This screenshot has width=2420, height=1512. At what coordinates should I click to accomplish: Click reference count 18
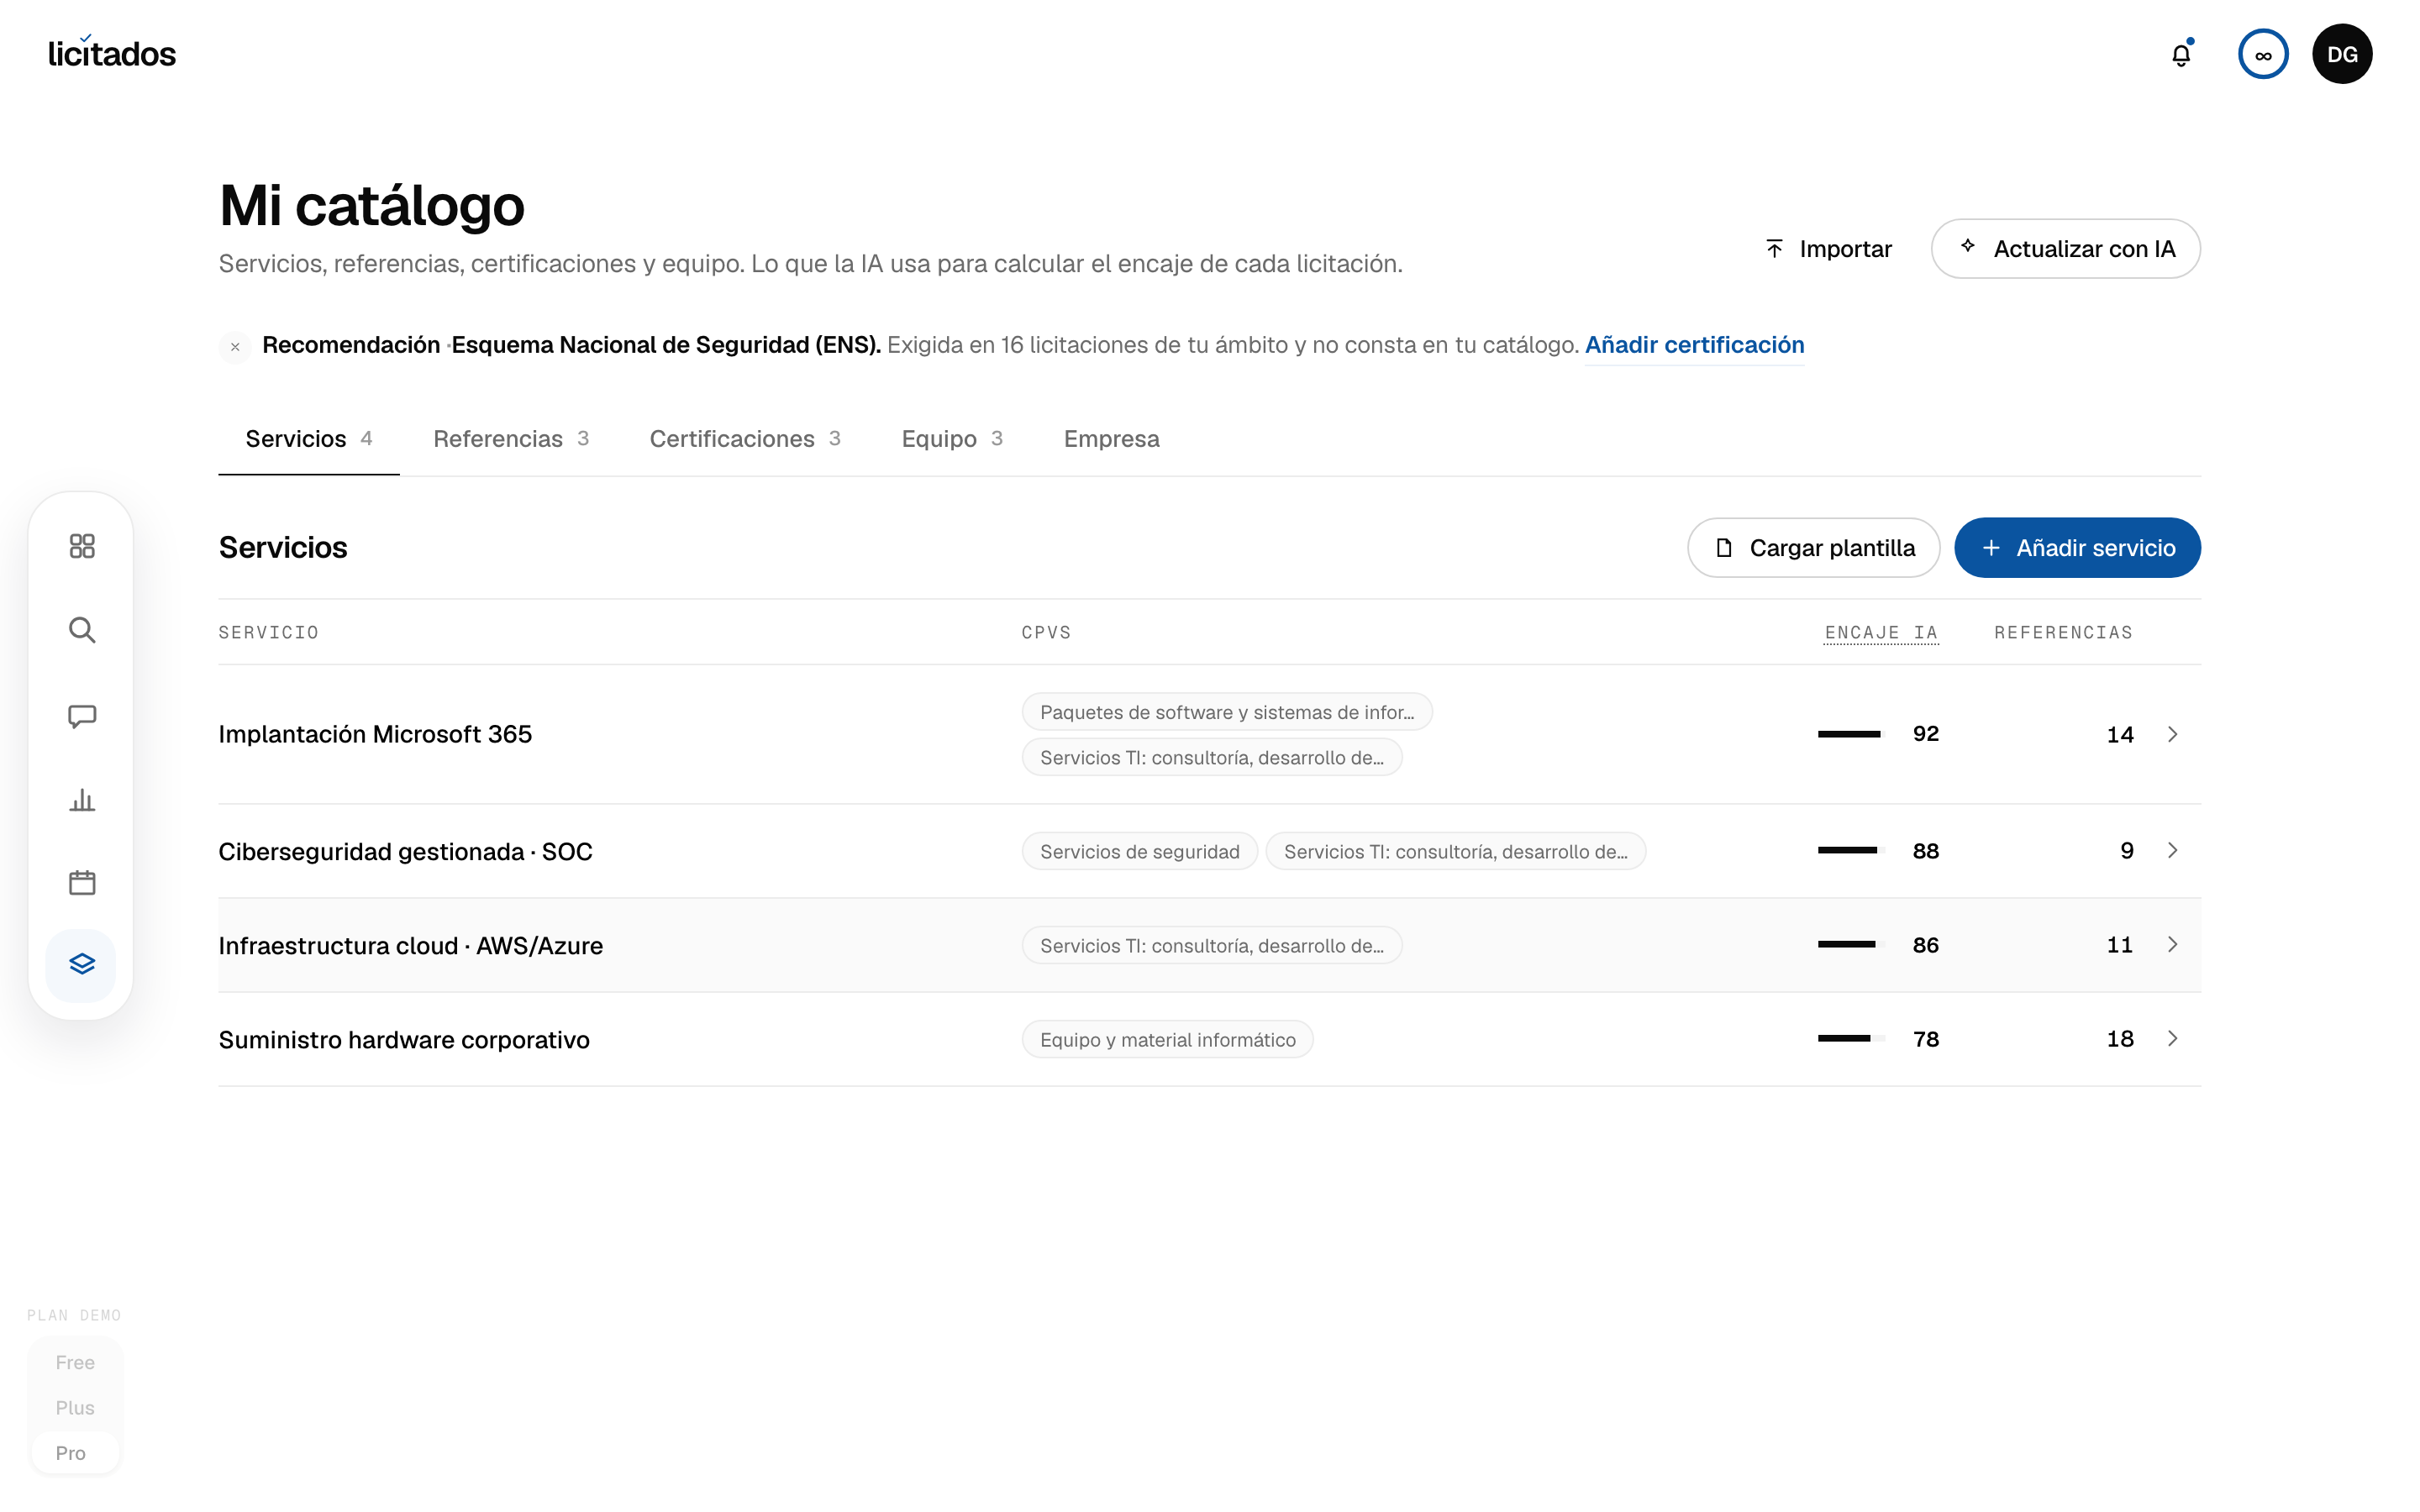(x=2120, y=1039)
